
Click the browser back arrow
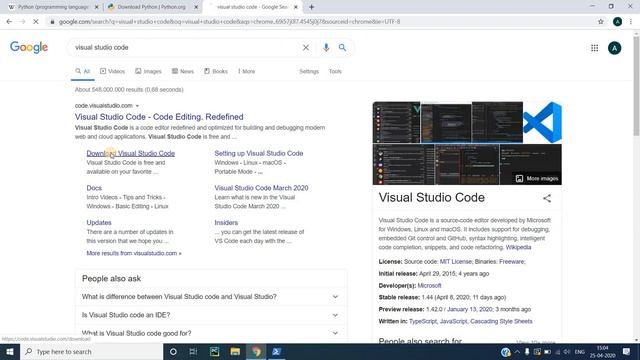[9, 22]
